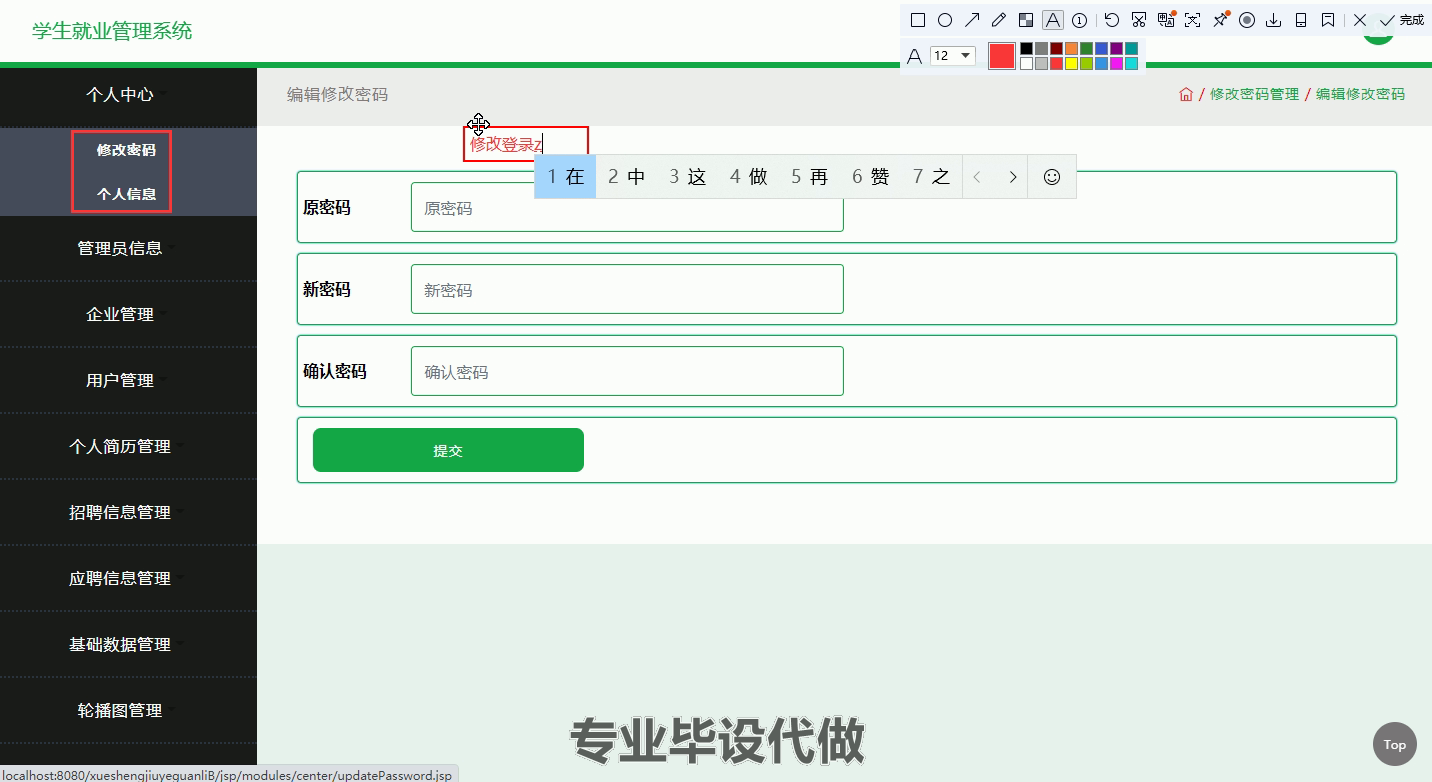This screenshot has width=1432, height=782.
Task: Expand the 个人简历管理 sidebar menu
Action: pyautogui.click(x=120, y=446)
